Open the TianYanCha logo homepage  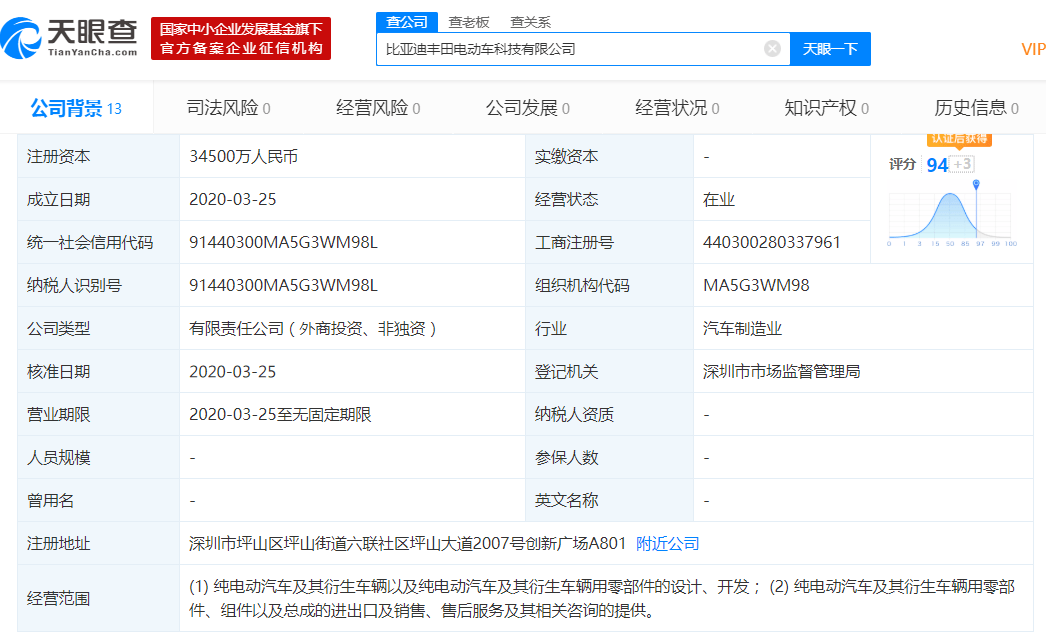pos(70,38)
